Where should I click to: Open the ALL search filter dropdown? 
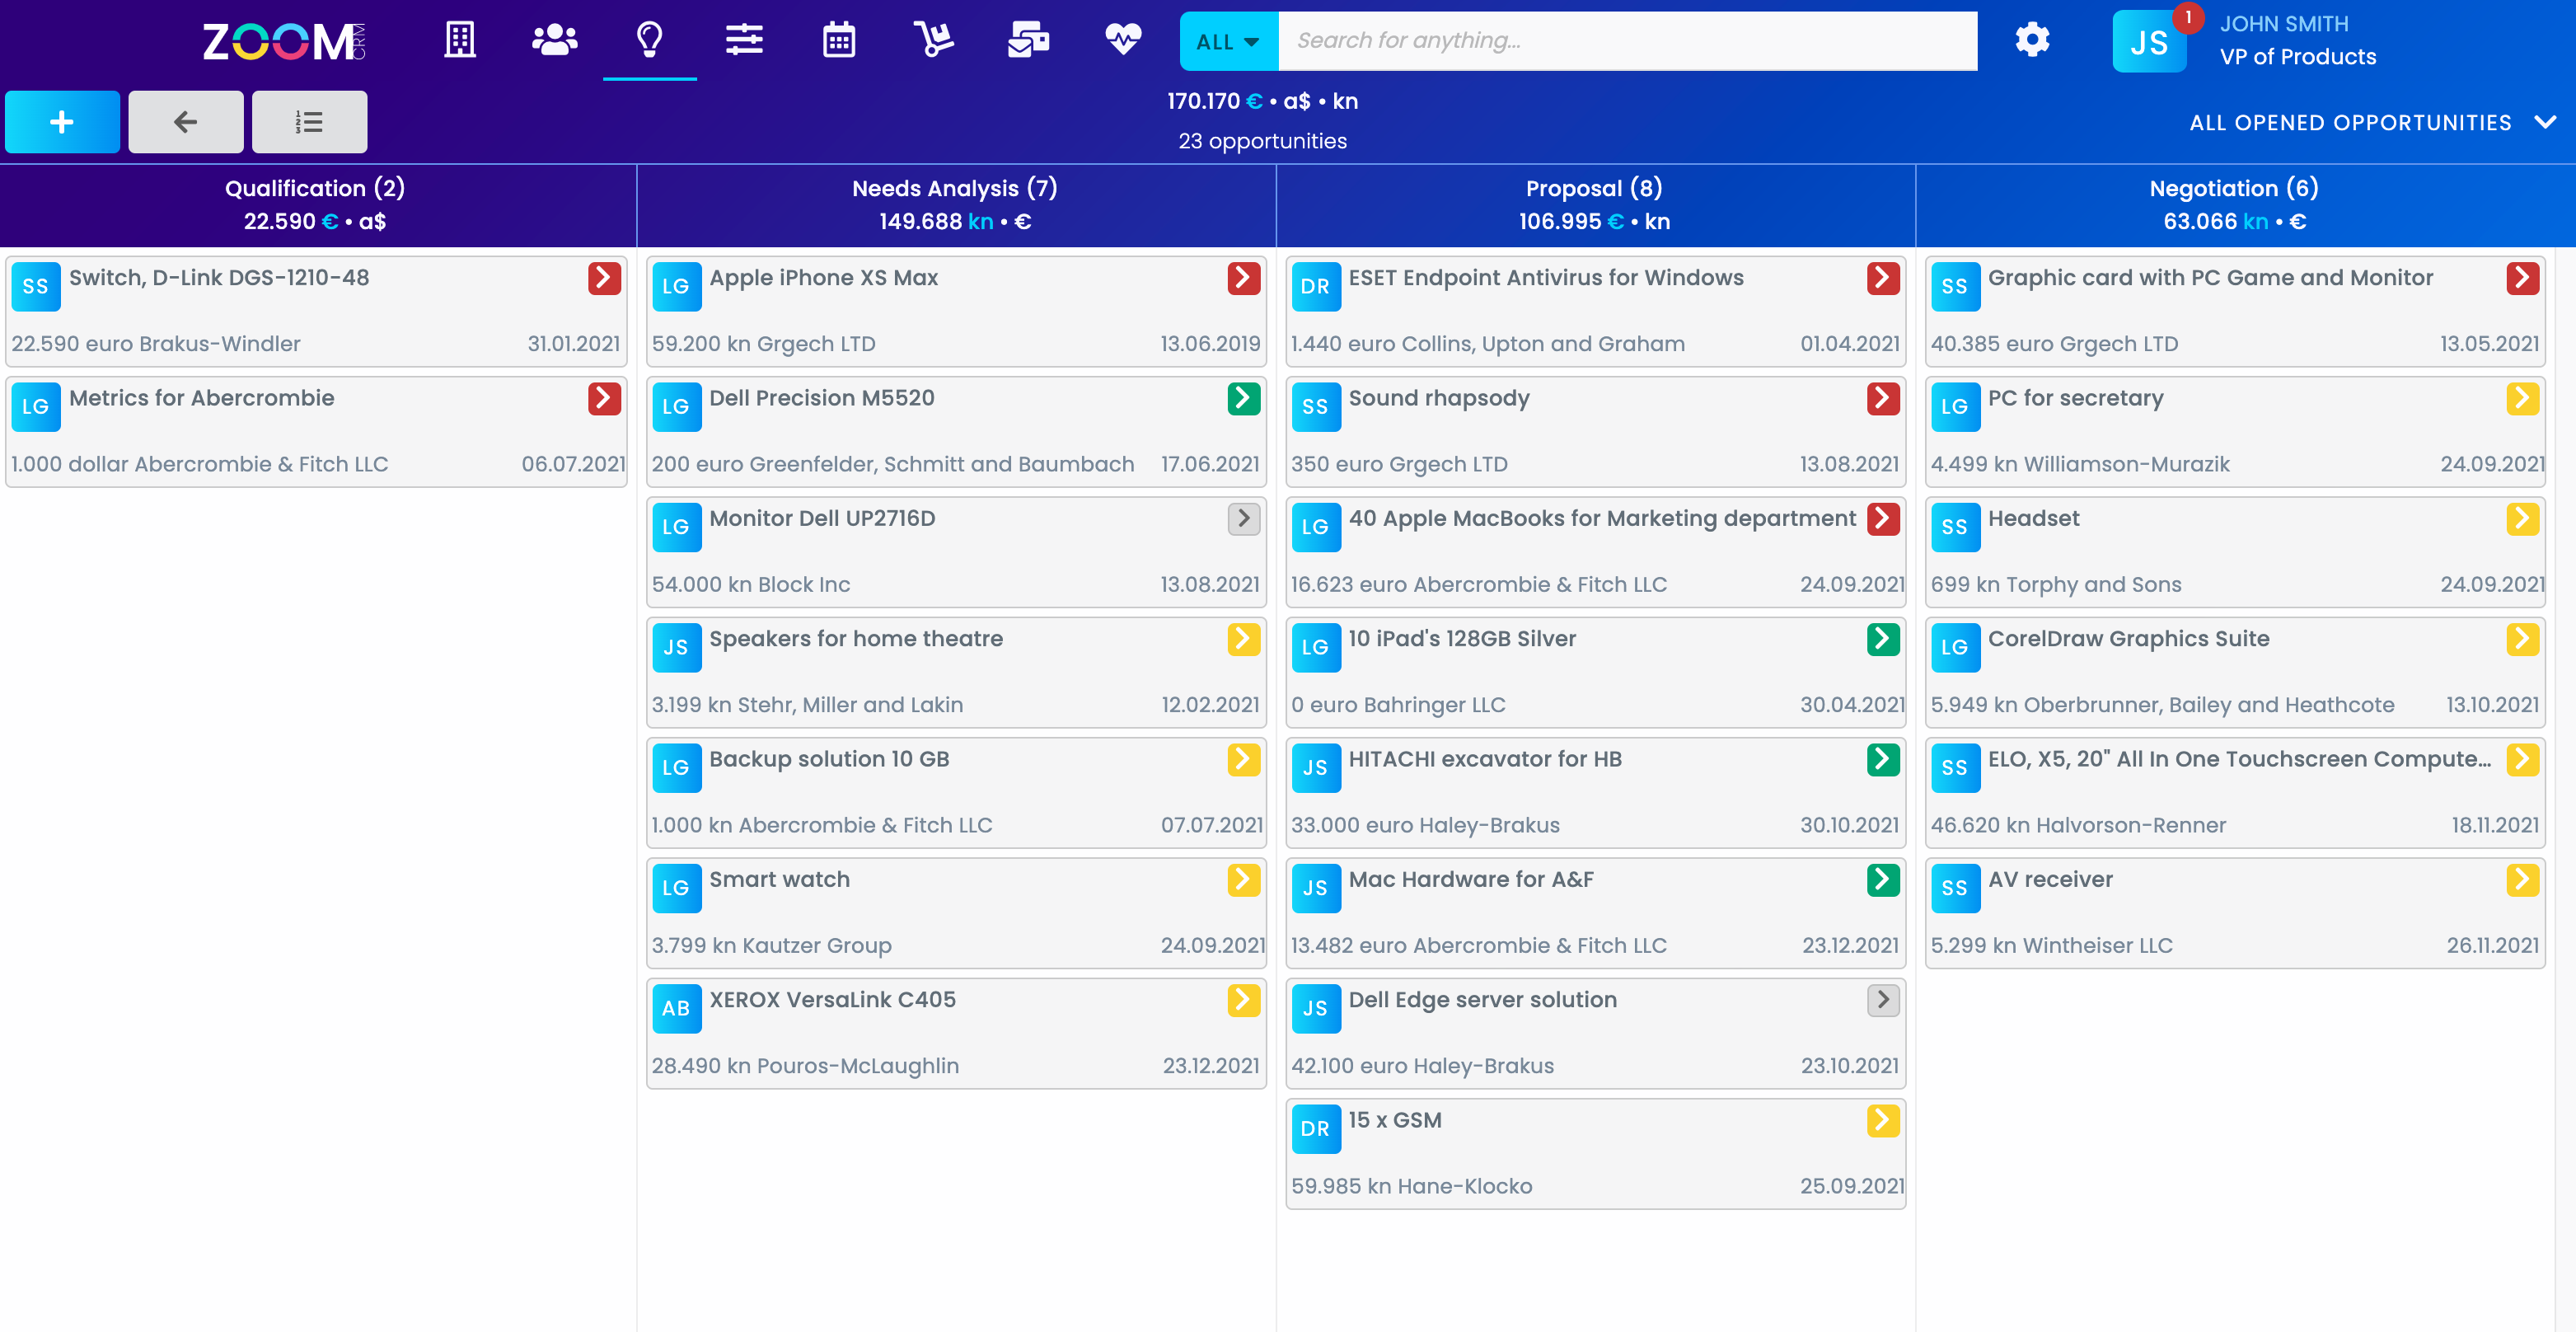click(1228, 41)
